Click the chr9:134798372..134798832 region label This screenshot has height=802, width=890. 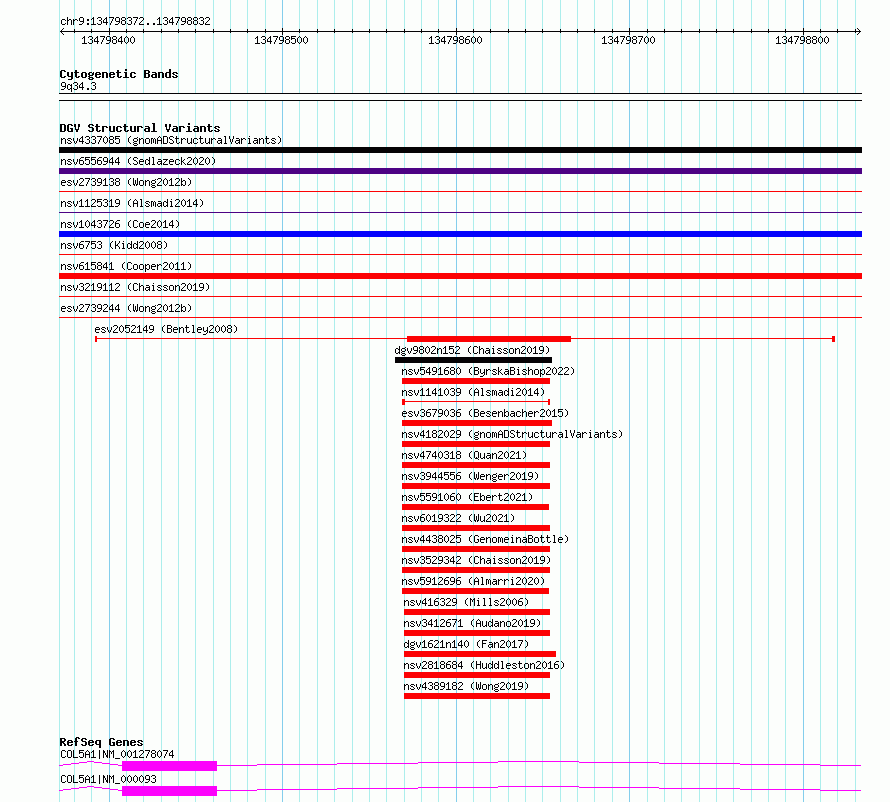click(135, 21)
